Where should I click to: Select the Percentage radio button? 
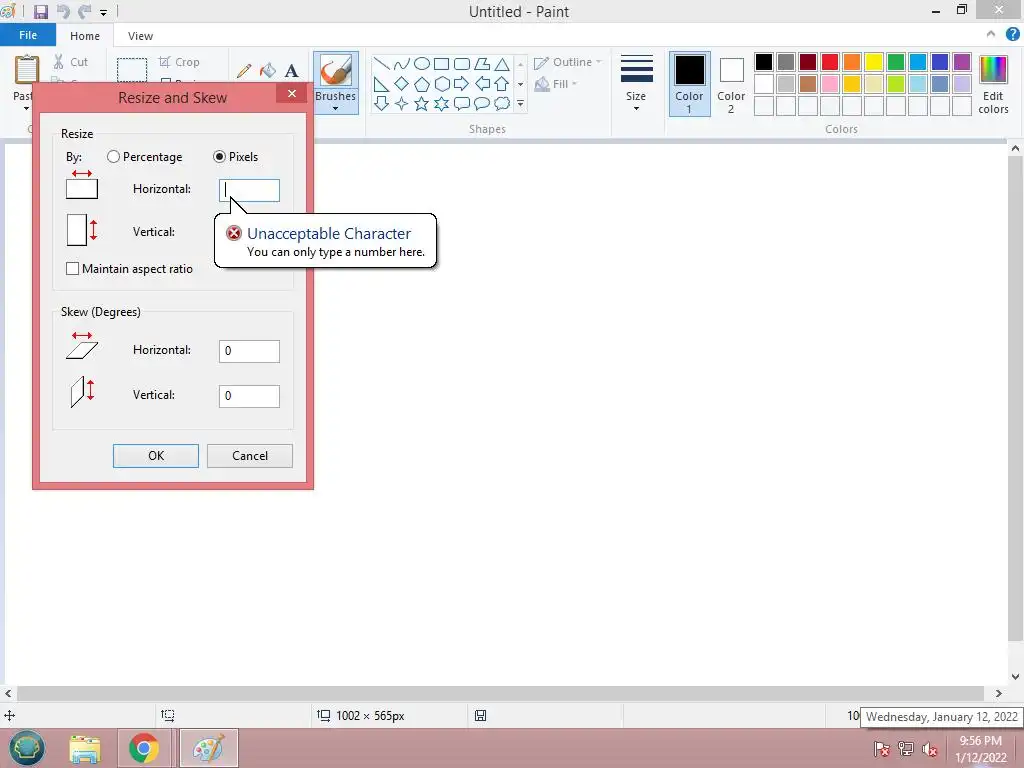pos(114,157)
